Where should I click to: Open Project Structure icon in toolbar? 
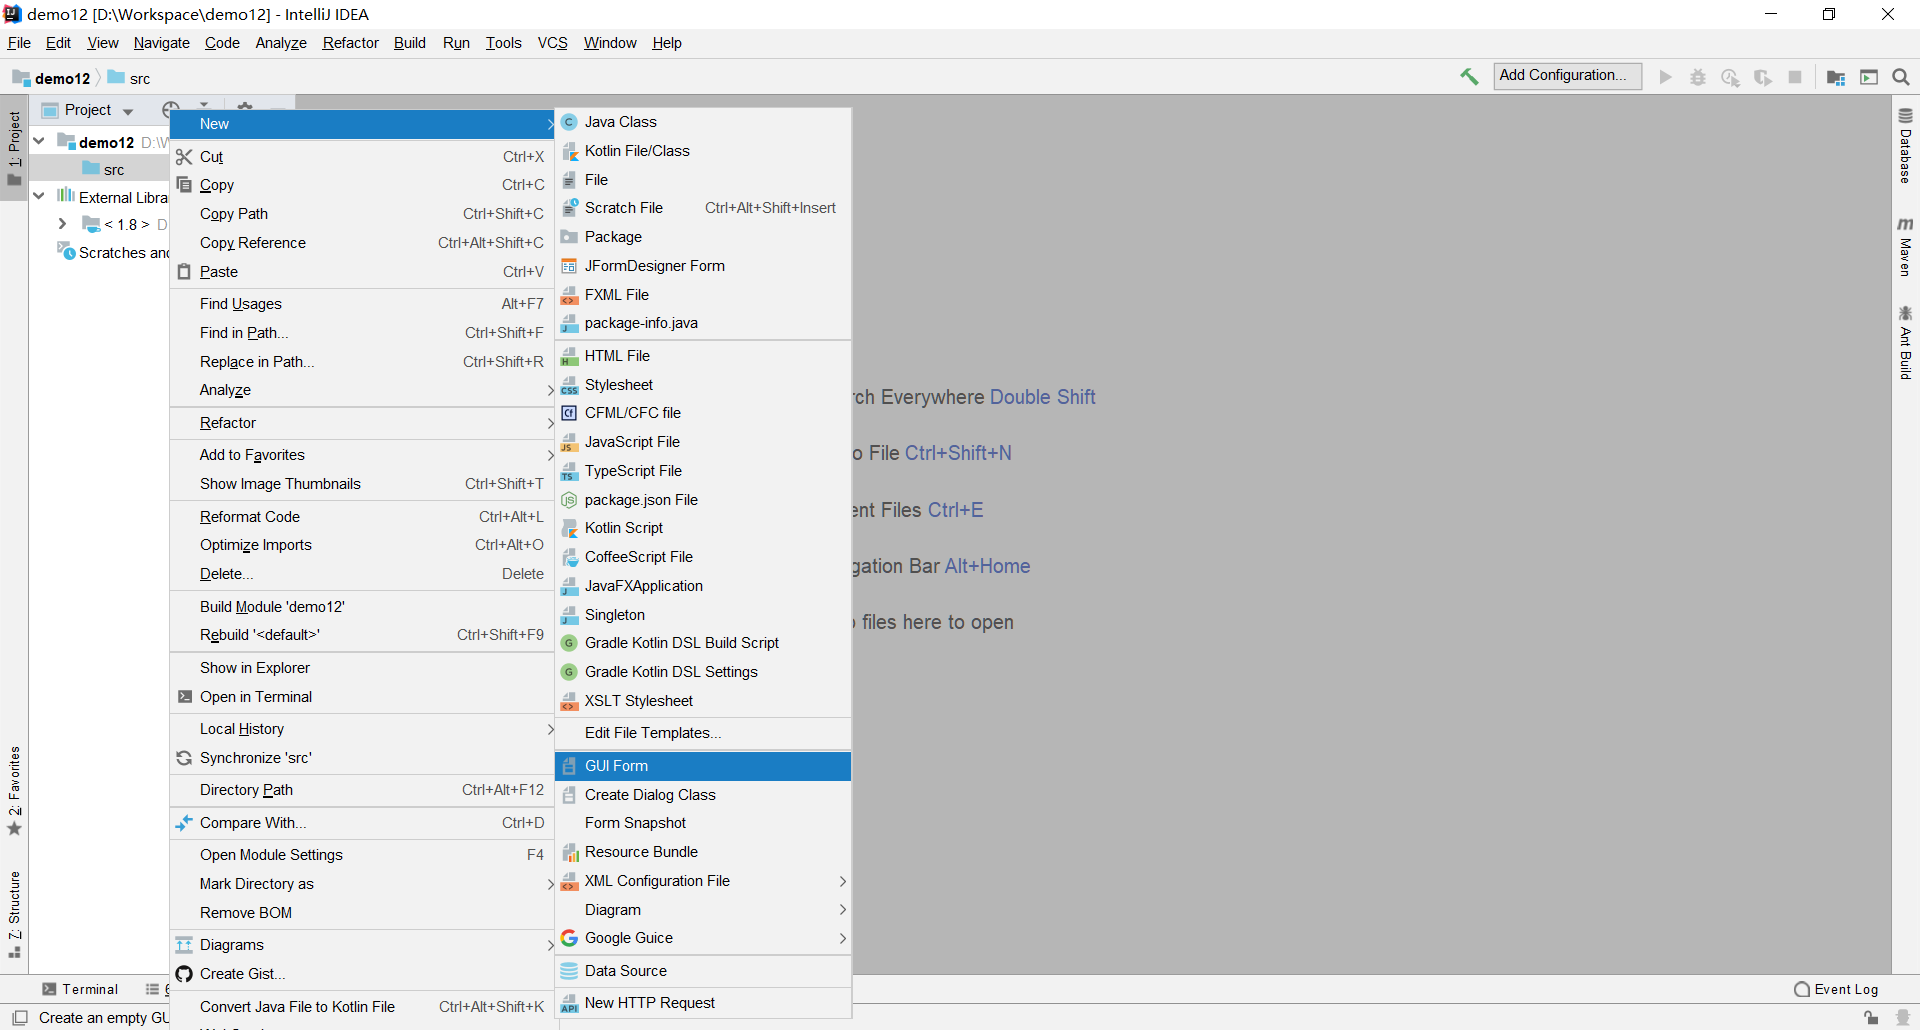click(x=1836, y=77)
